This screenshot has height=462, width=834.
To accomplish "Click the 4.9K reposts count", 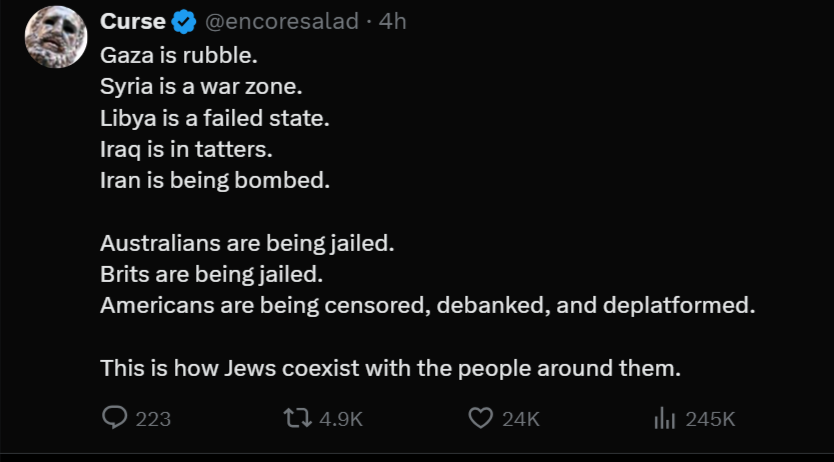I will click(341, 419).
